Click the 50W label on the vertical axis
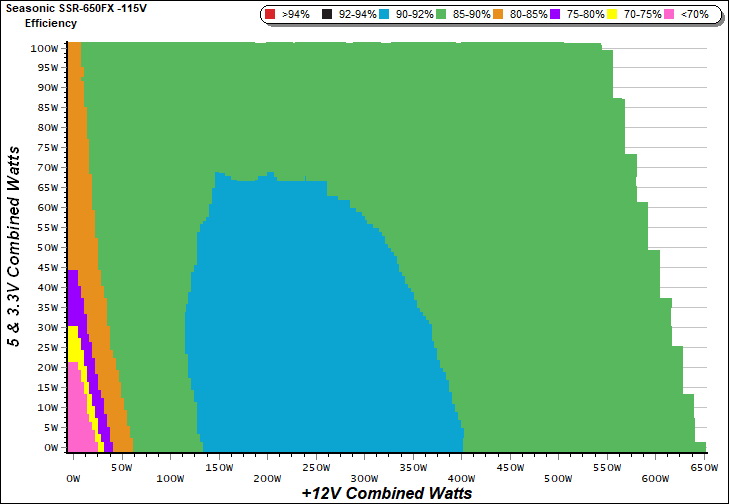729x504 pixels. (46, 248)
